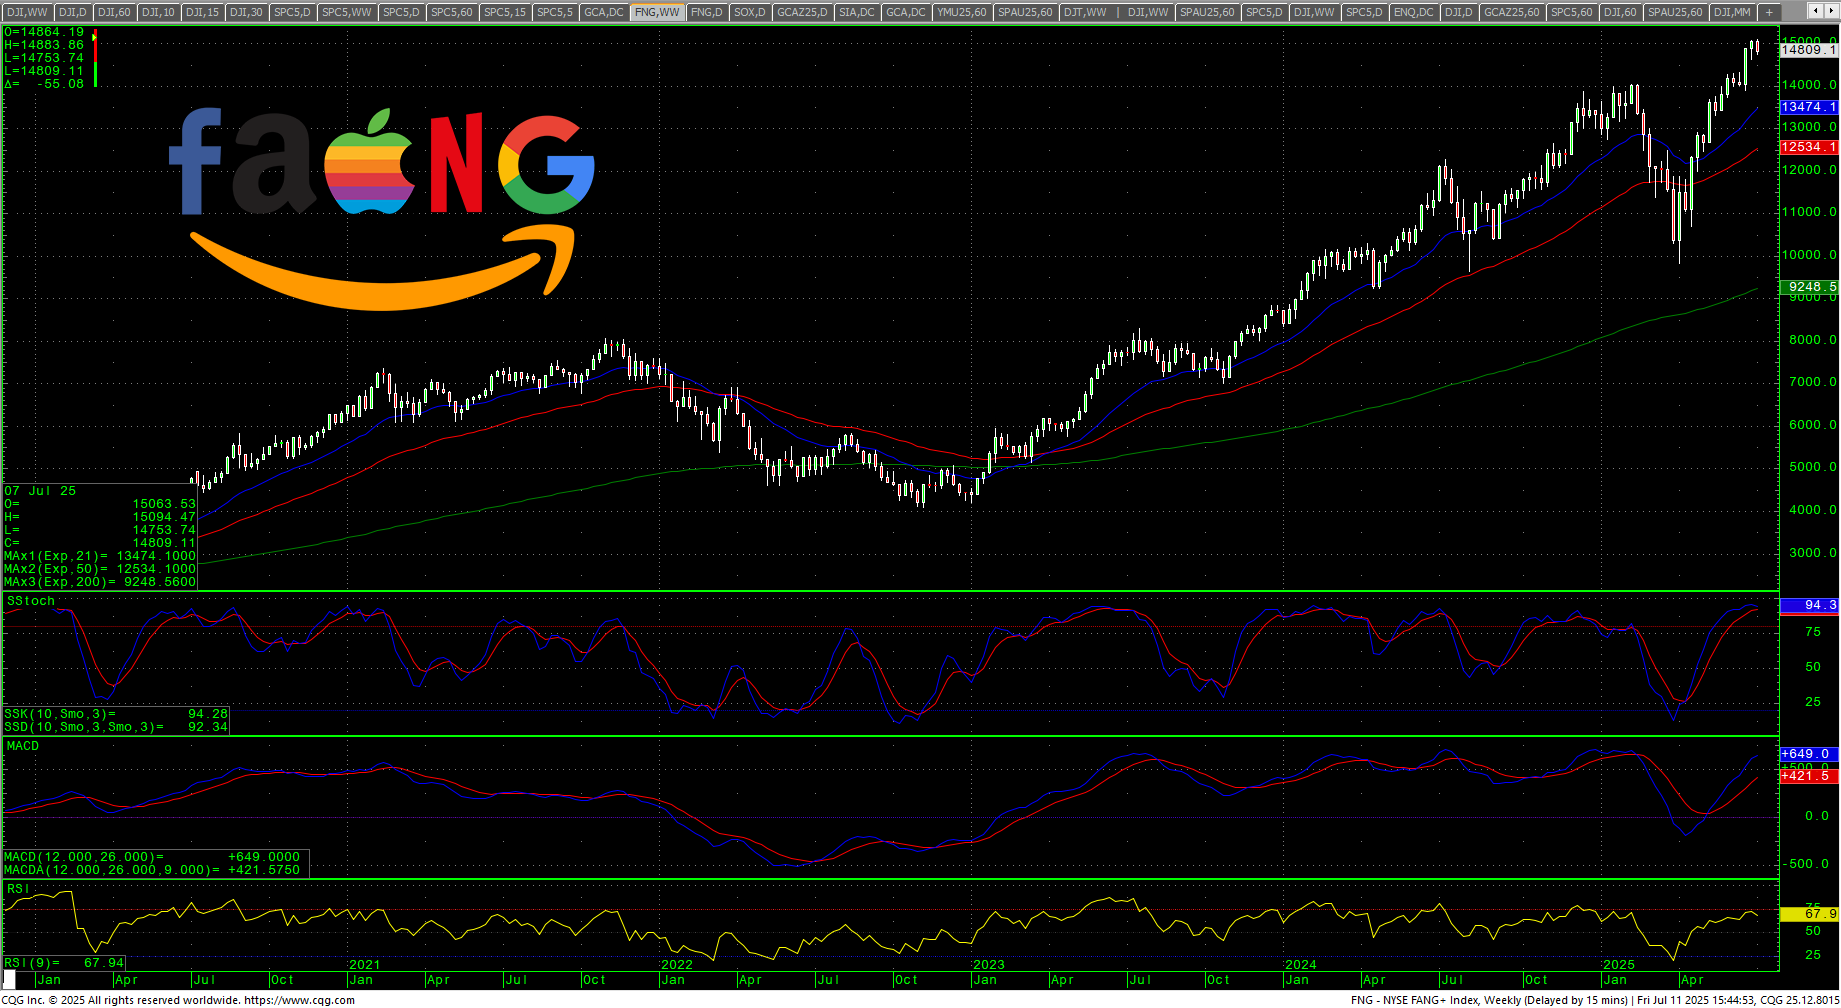Click last price marker 14809.1 on scale
The image size is (1841, 1008).
pyautogui.click(x=1809, y=50)
